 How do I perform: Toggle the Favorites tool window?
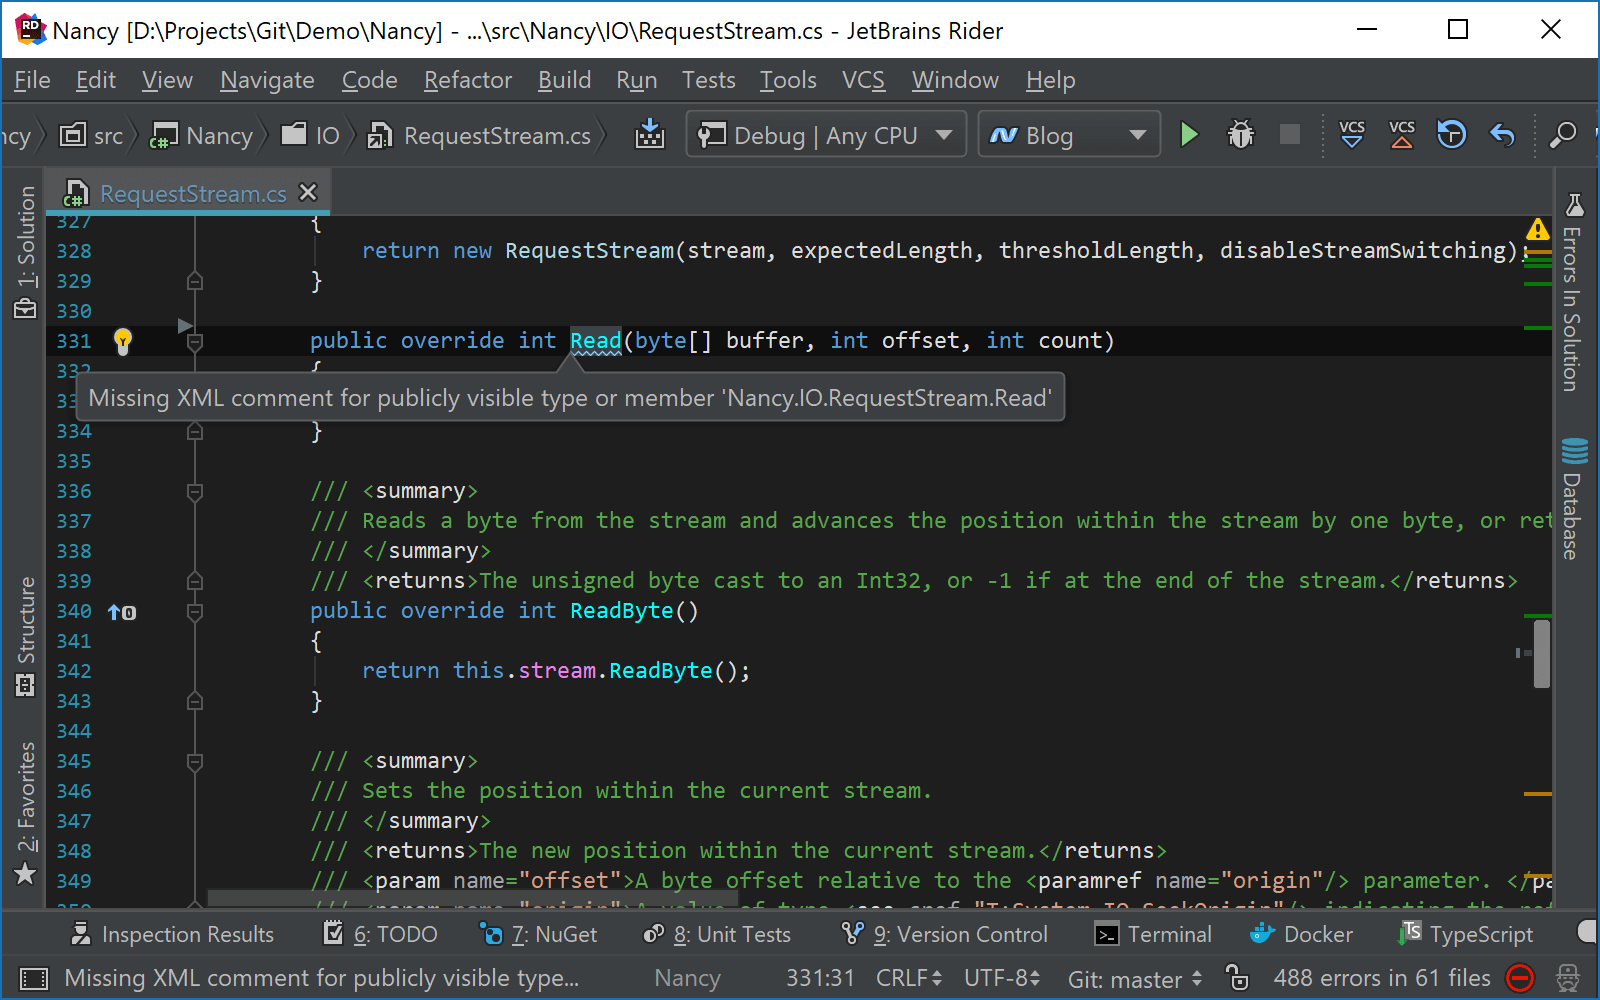coord(25,814)
